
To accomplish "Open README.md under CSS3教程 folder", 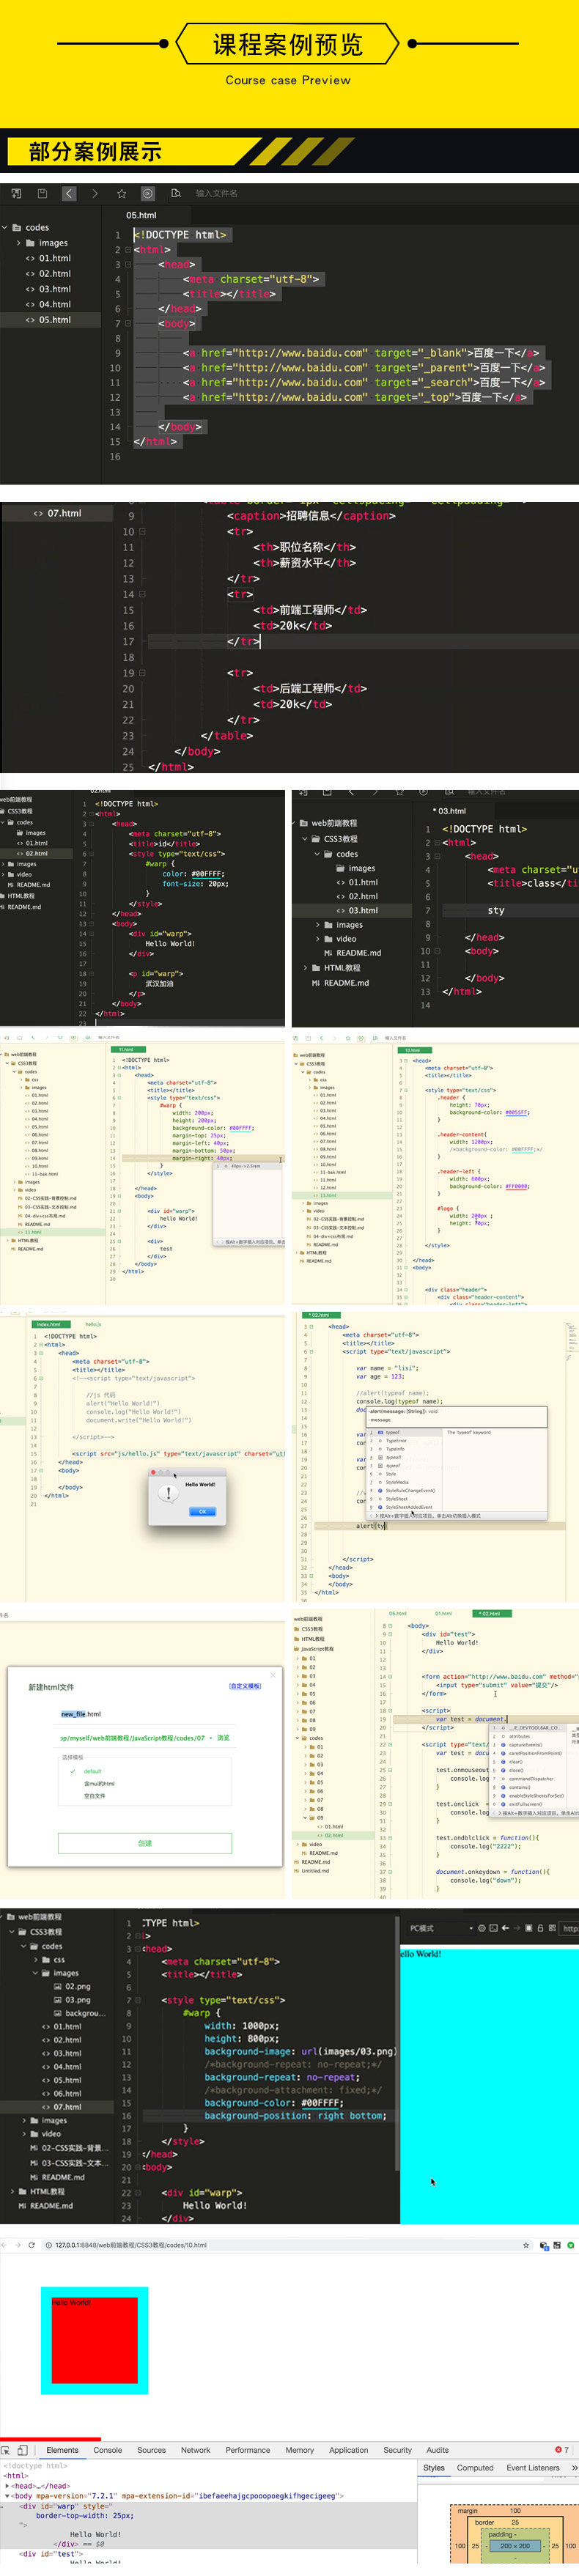I will (x=358, y=953).
